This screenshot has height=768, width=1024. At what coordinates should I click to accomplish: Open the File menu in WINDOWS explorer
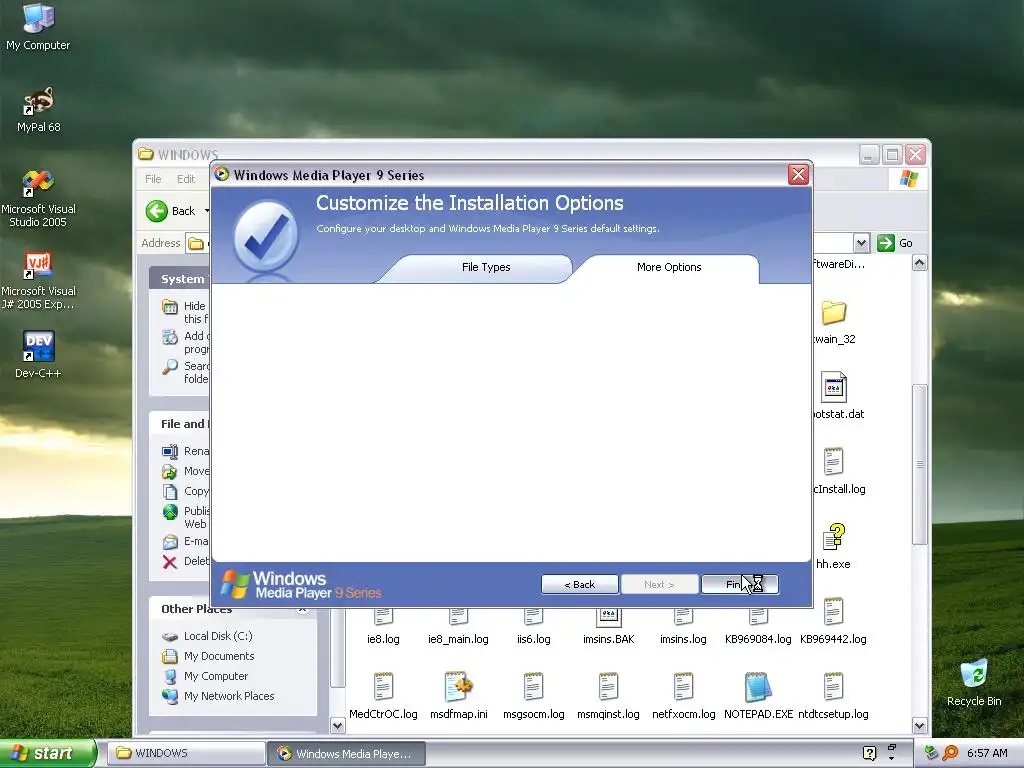tap(153, 179)
